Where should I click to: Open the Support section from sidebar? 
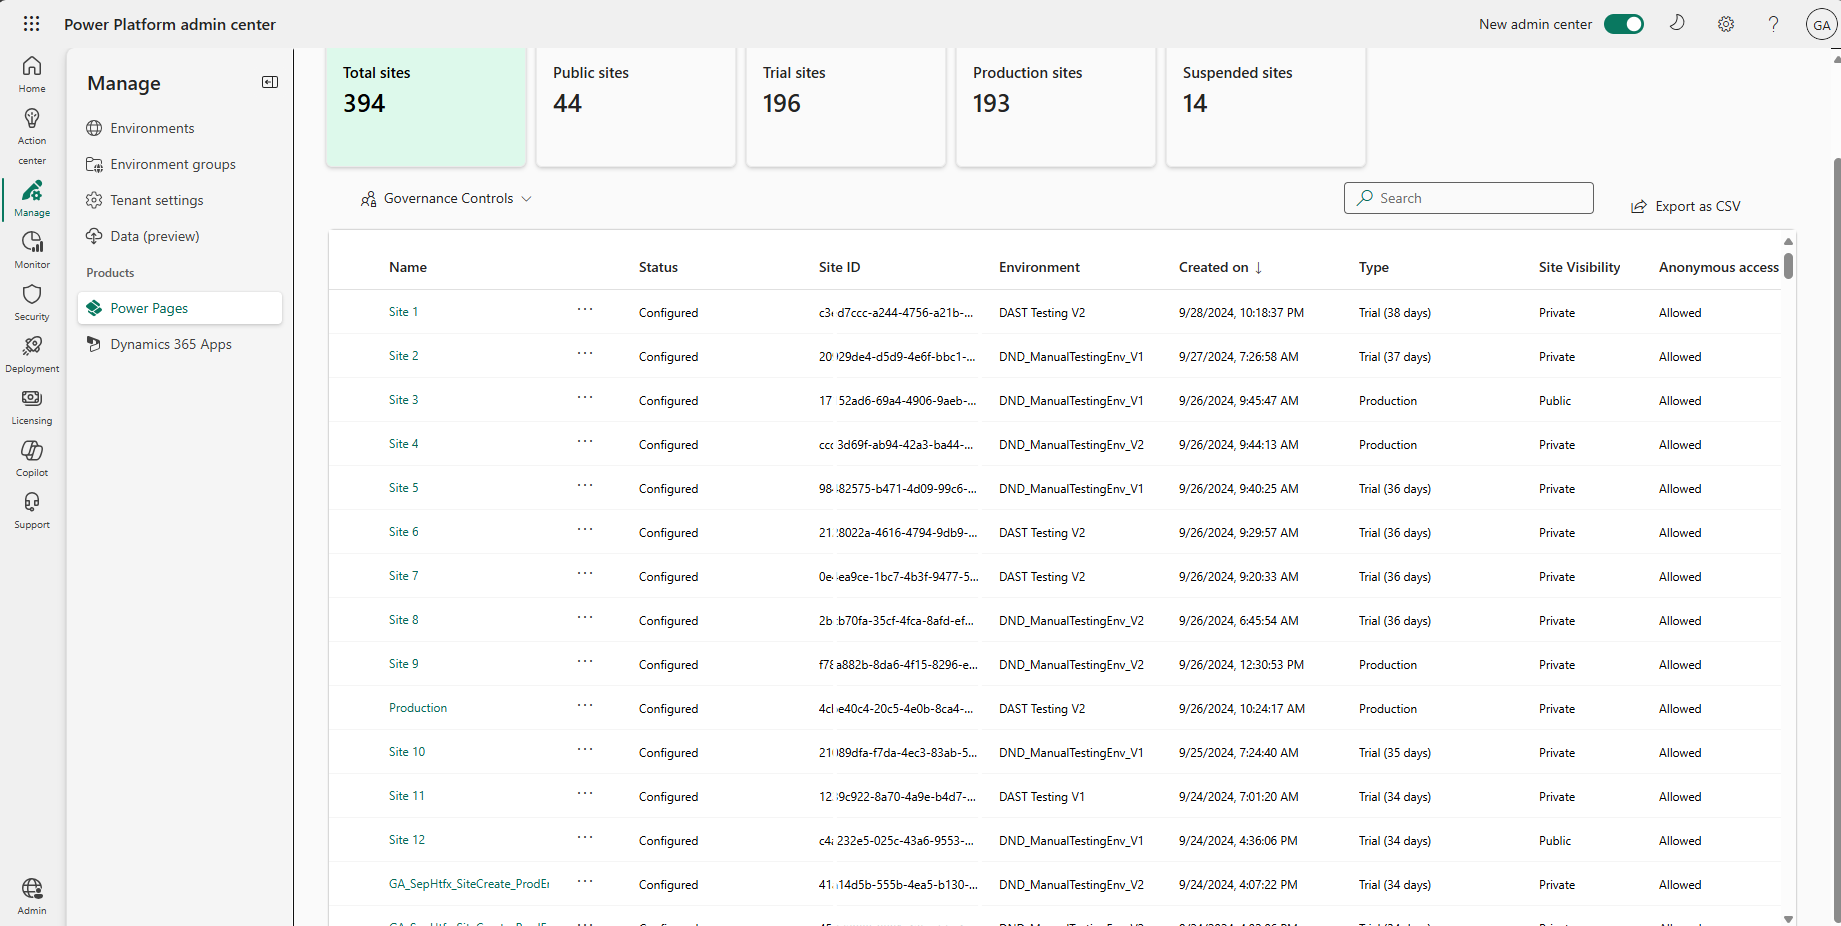click(31, 507)
